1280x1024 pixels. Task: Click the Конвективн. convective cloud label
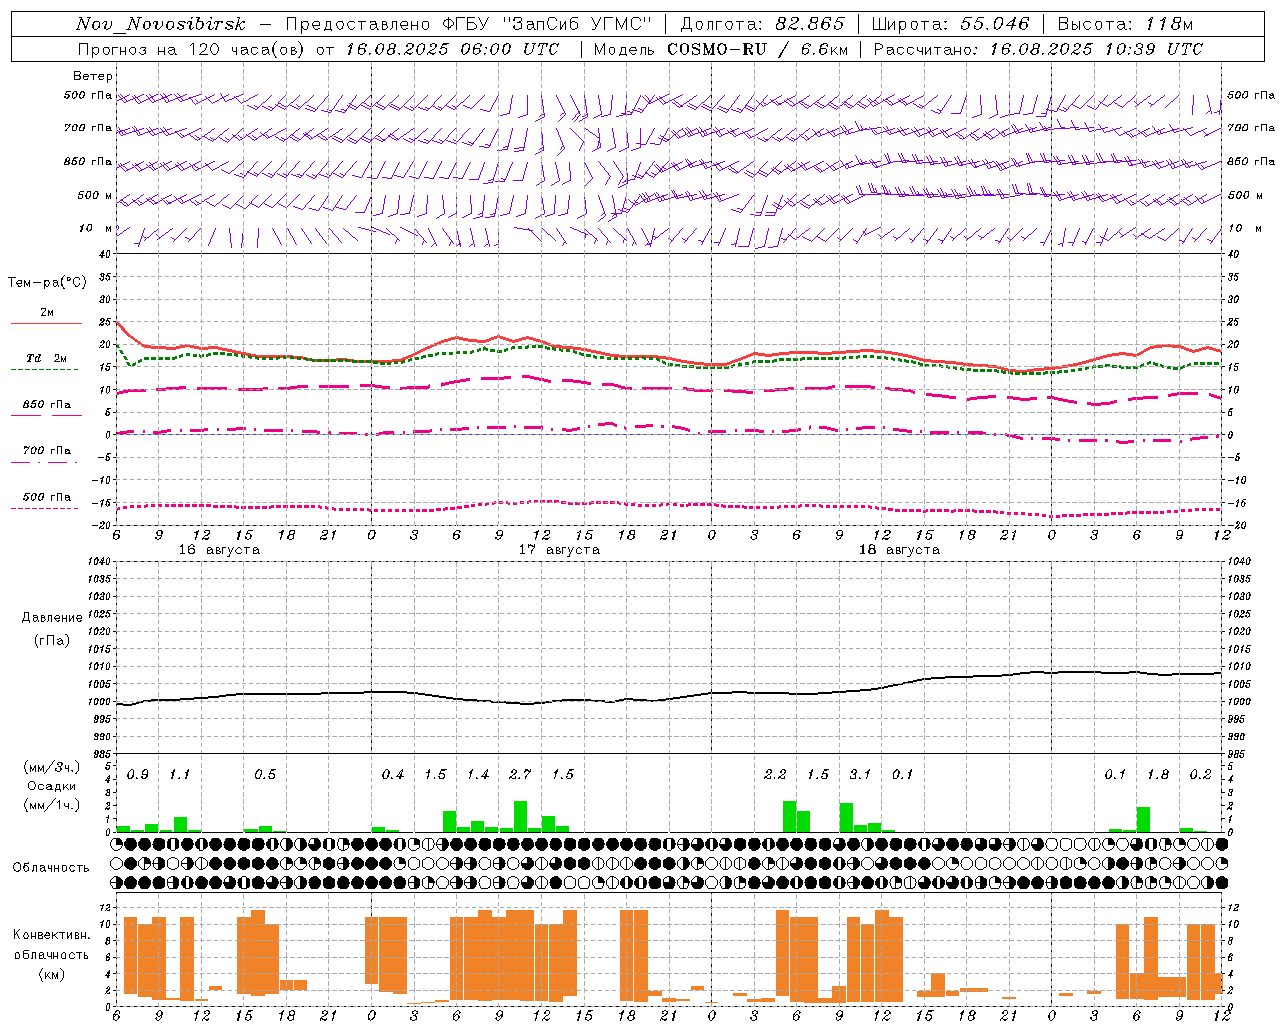point(51,935)
